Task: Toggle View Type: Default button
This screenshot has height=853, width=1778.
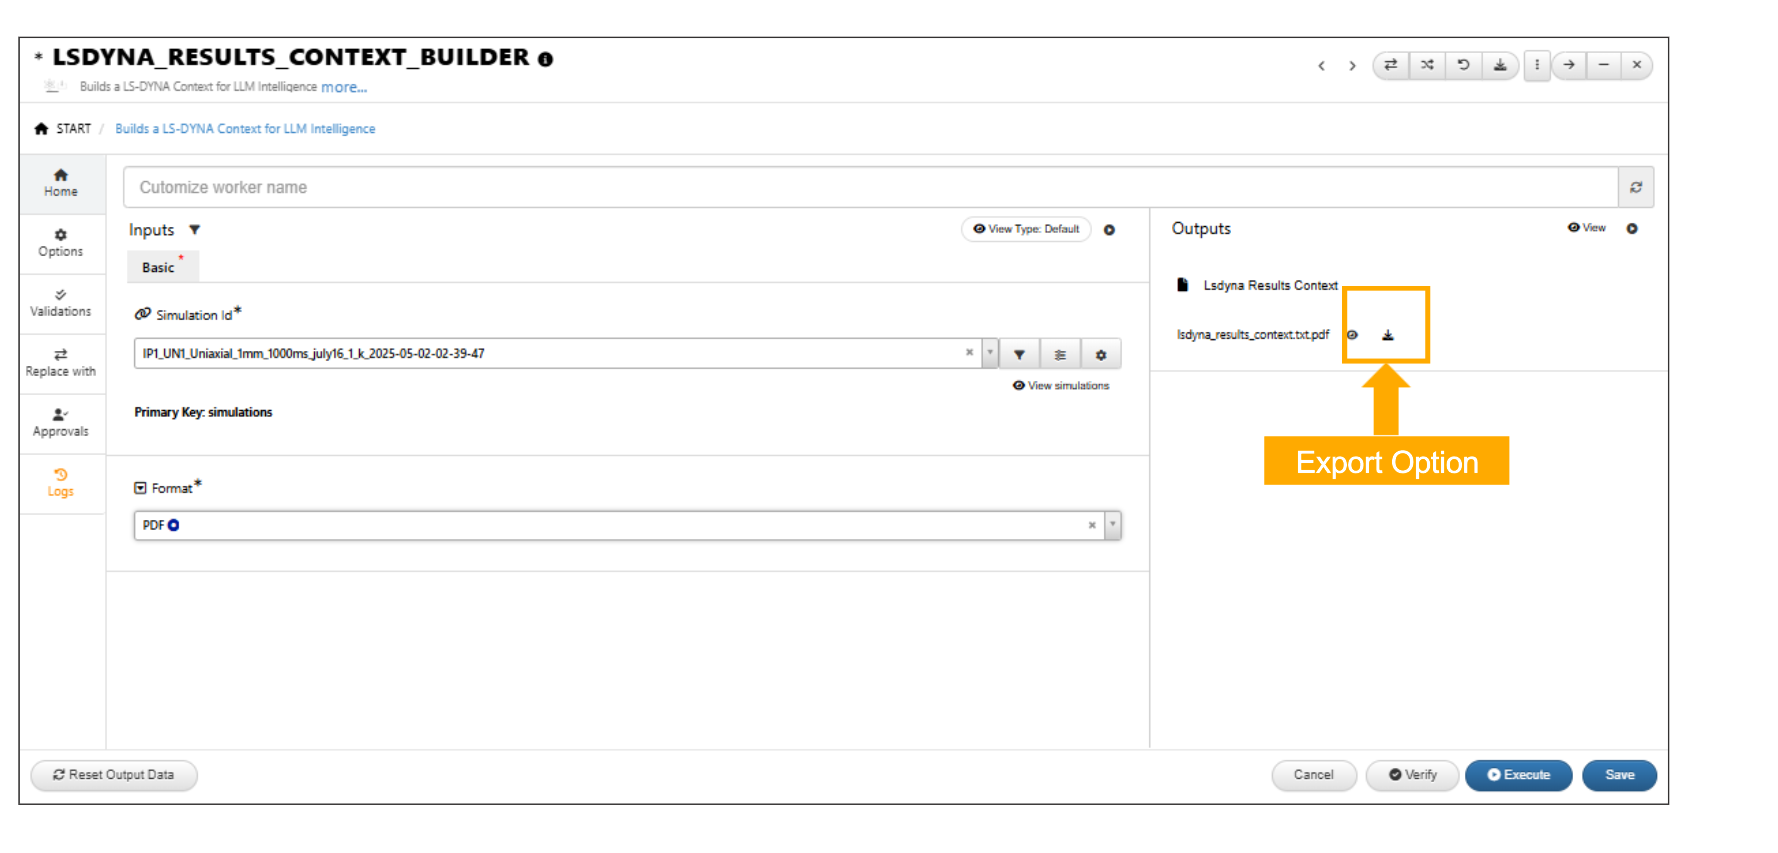Action: coord(1026,229)
